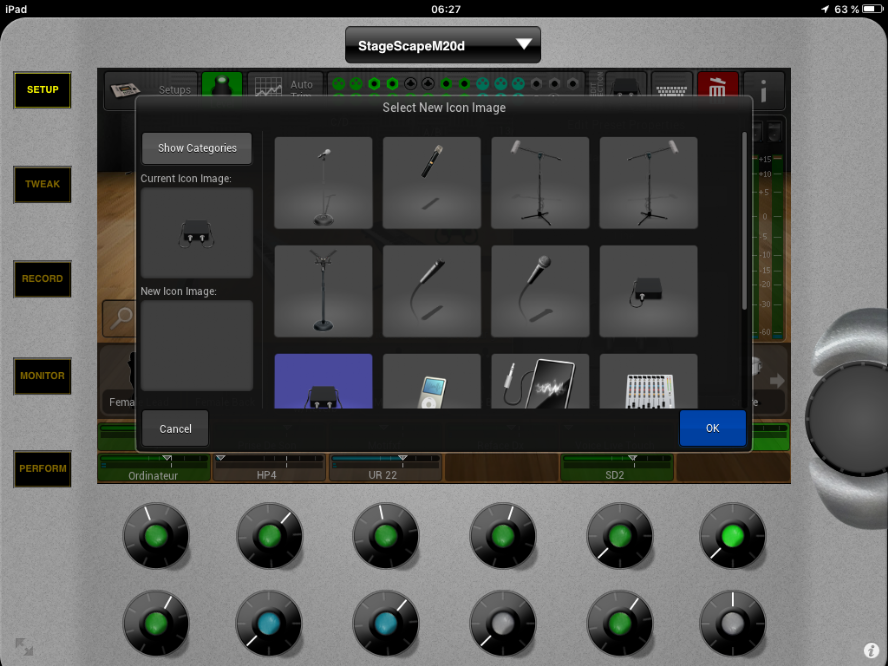Switch to the SETUP mode tab

pos(42,90)
